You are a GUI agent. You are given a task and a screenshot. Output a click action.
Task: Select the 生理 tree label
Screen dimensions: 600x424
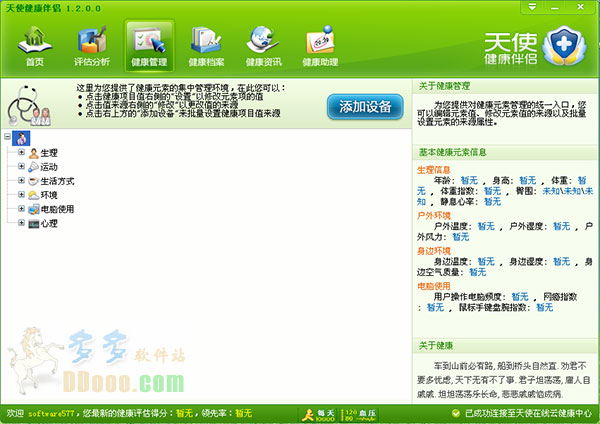[x=49, y=153]
